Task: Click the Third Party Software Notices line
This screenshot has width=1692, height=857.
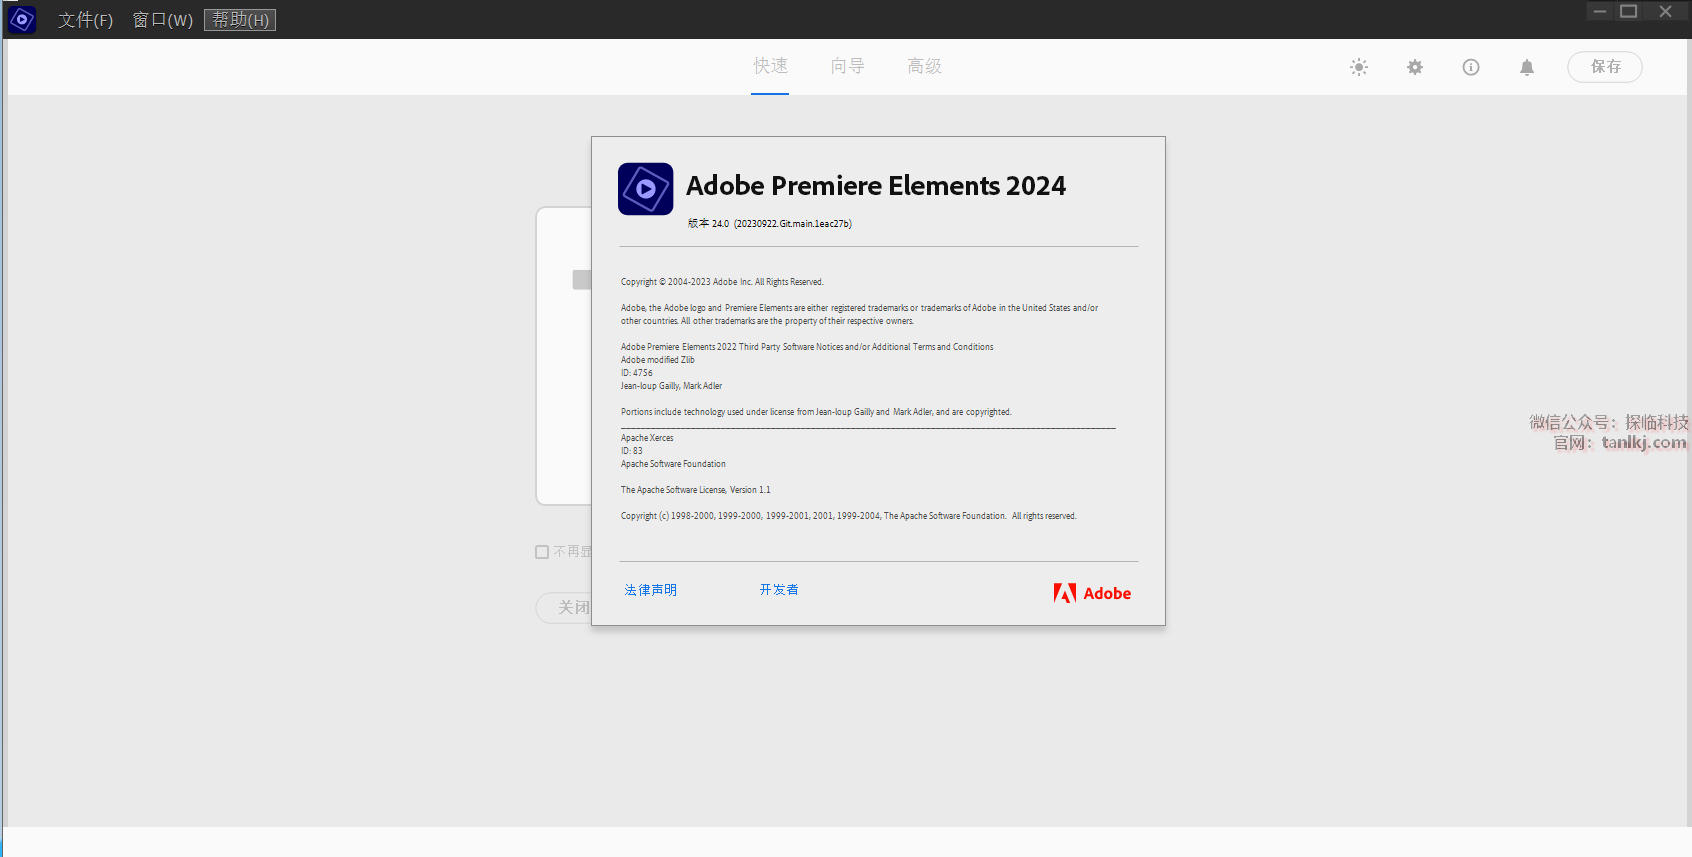Action: [x=807, y=347]
